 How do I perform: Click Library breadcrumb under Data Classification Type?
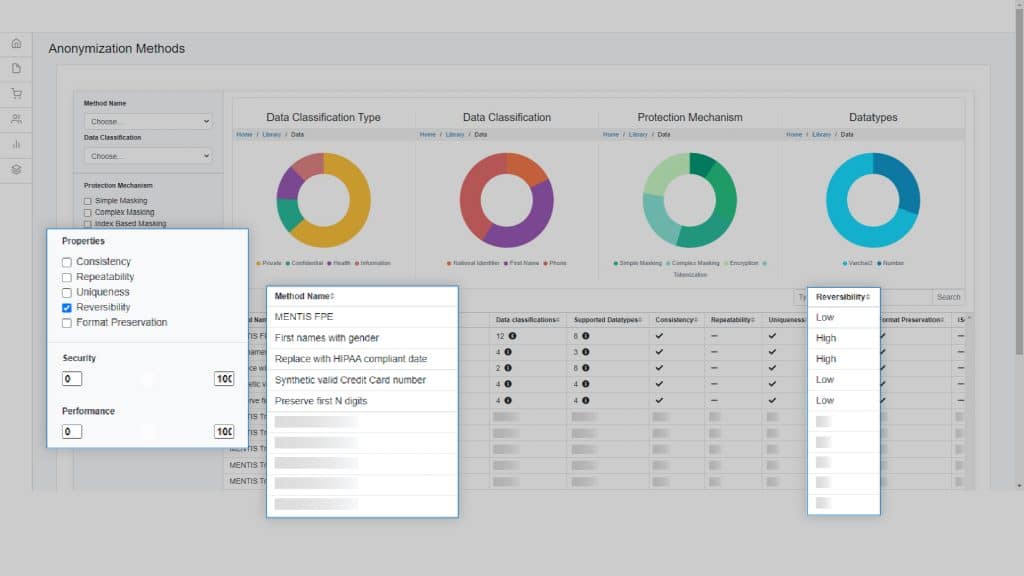pyautogui.click(x=271, y=134)
